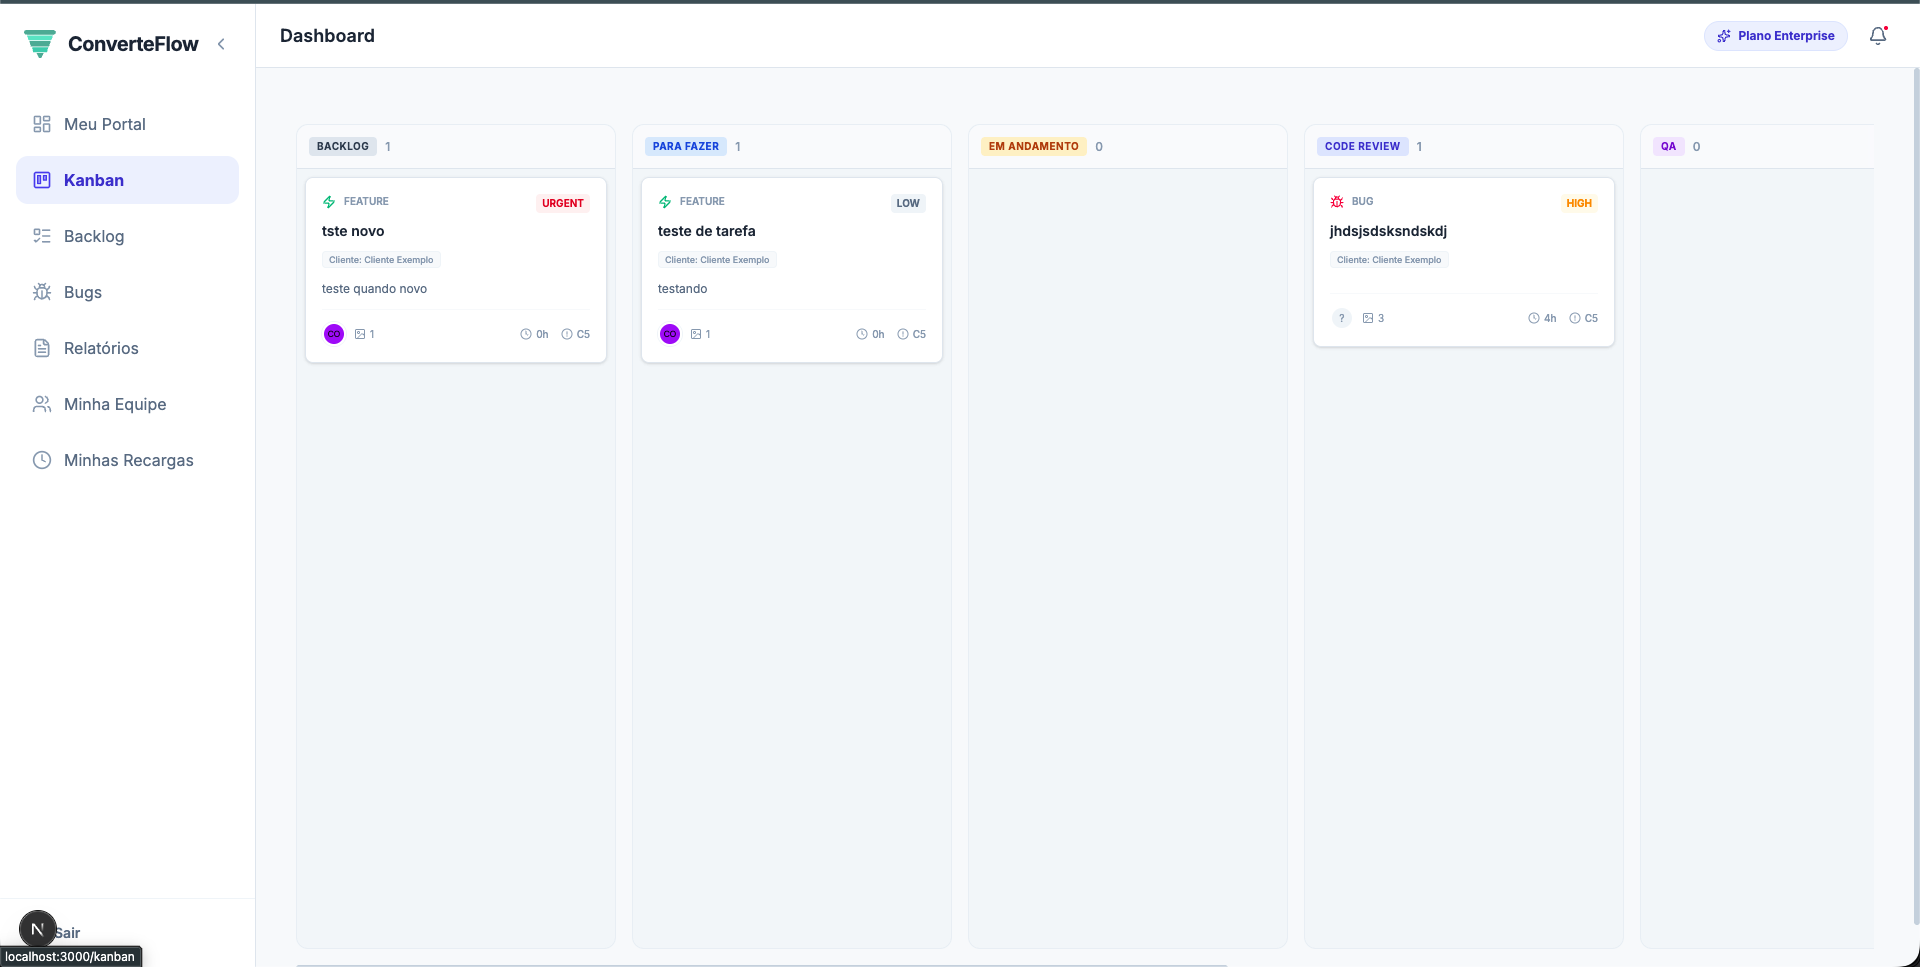Image resolution: width=1920 pixels, height=967 pixels.
Task: Click the C5 complexity indicator on tste novo card
Action: coord(576,334)
